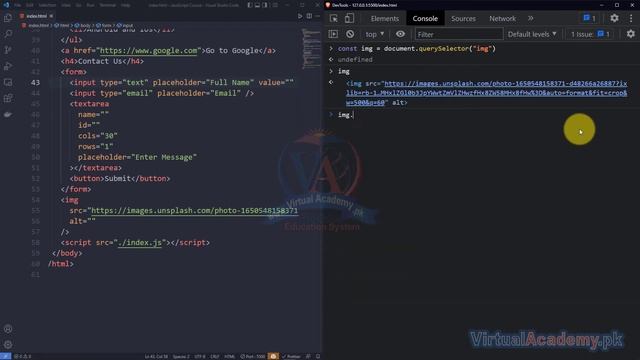Click the CRLF line ending status item
This screenshot has height=360, width=640.
click(215, 356)
